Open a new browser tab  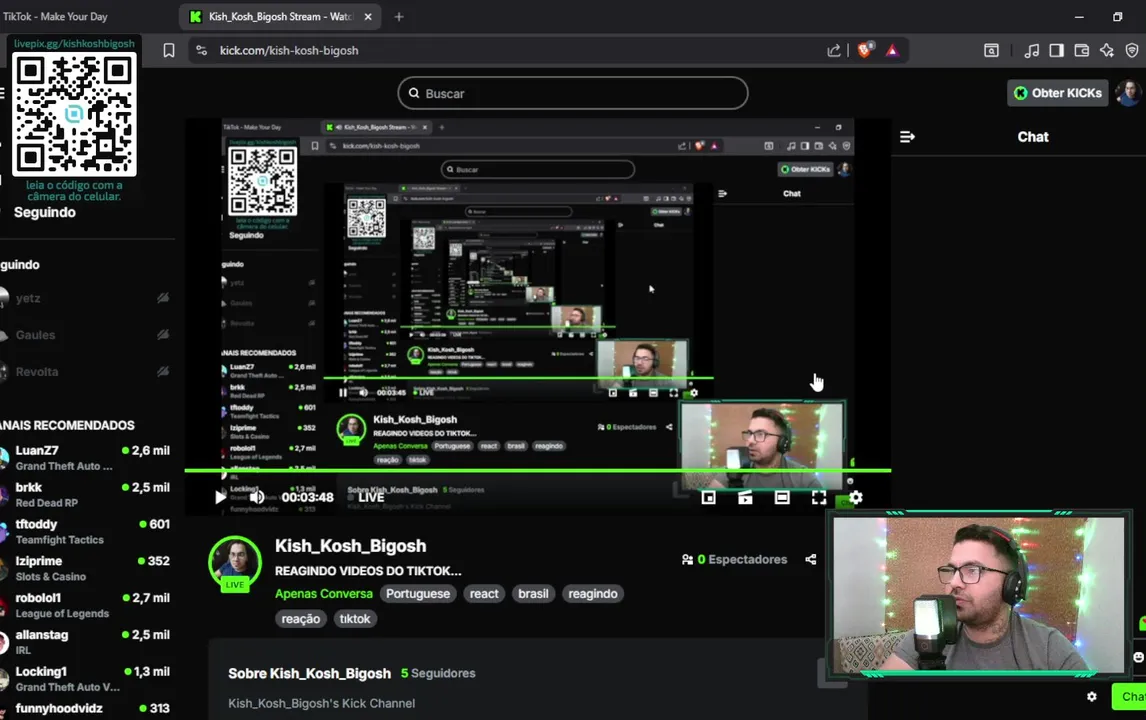[x=398, y=16]
